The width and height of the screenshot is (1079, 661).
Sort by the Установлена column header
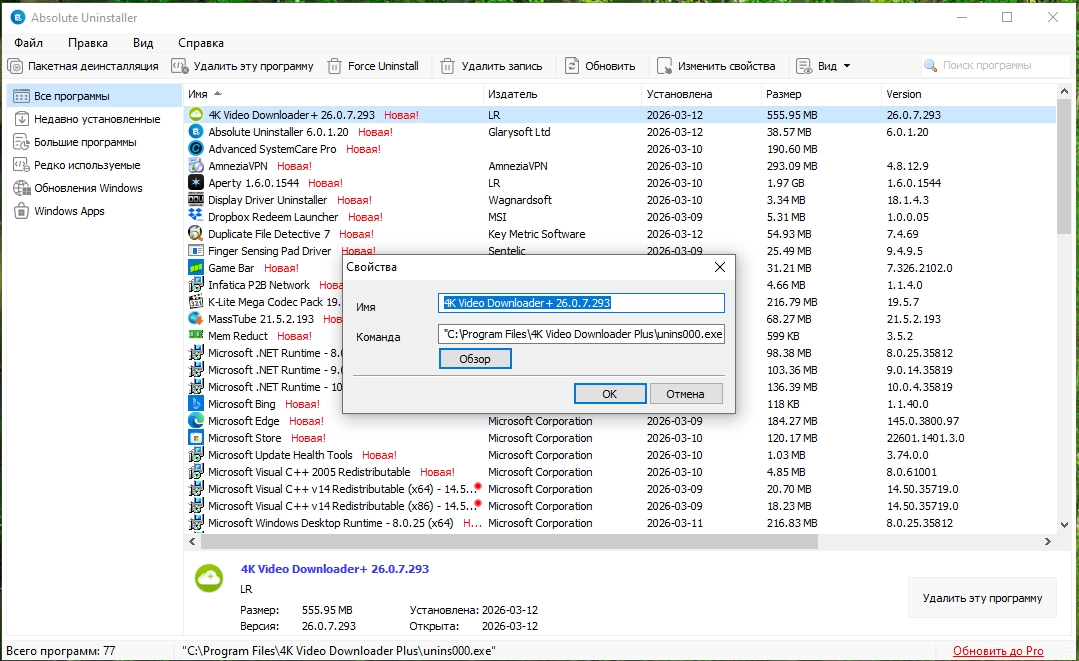(701, 94)
